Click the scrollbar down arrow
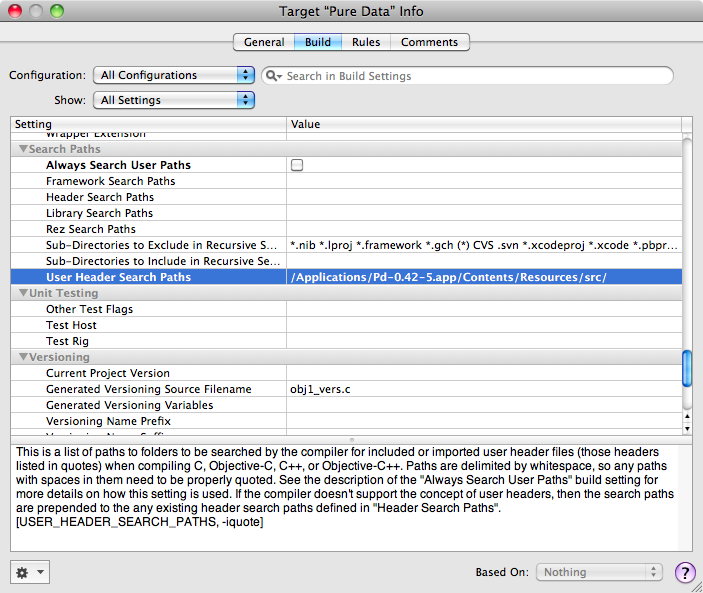This screenshot has height=593, width=703. 687,429
